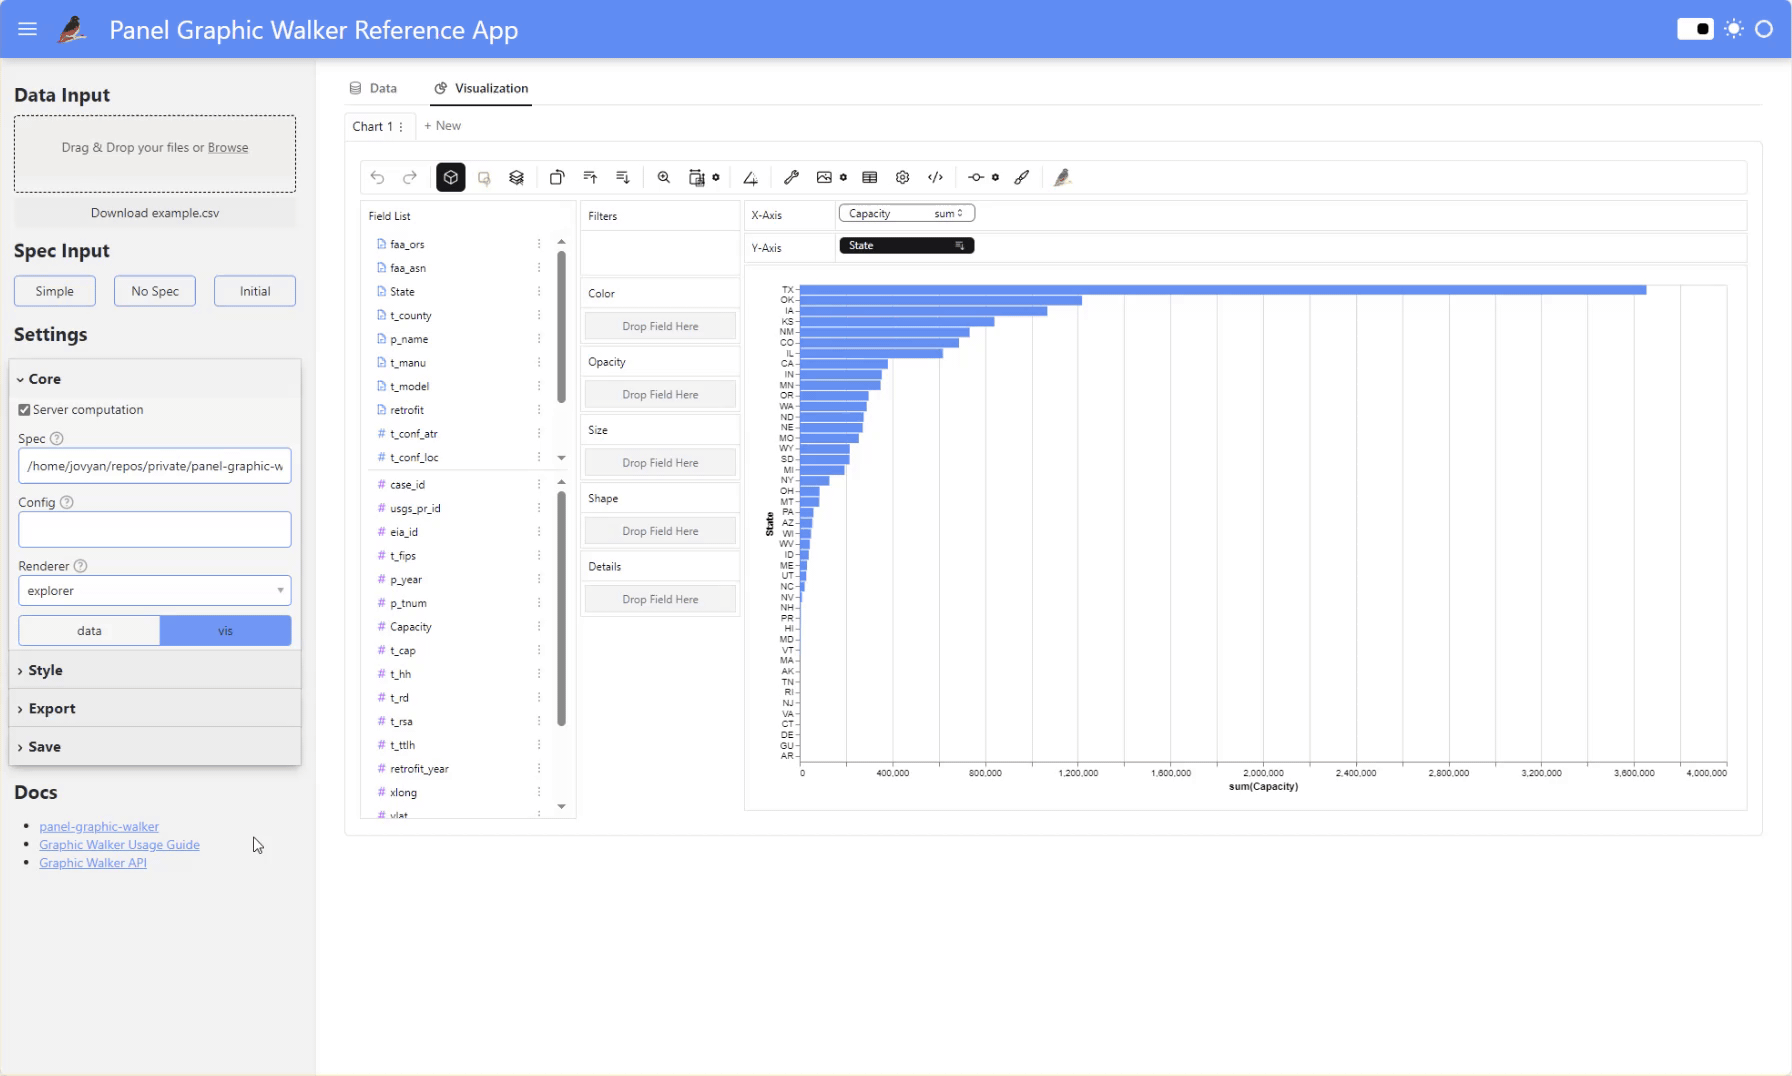Screen dimensions: 1792x1076
Task: Toggle stack mode layers icon
Action: coord(516,177)
